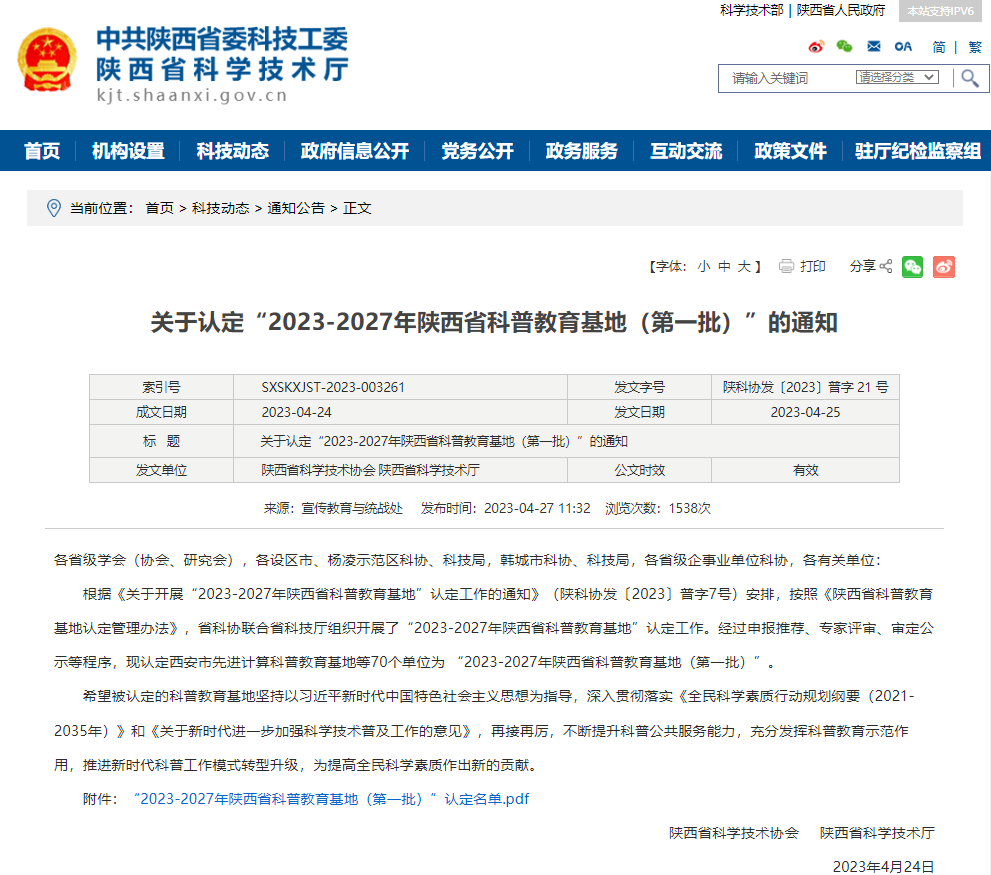Open the WeChat icon in top header

[845, 47]
